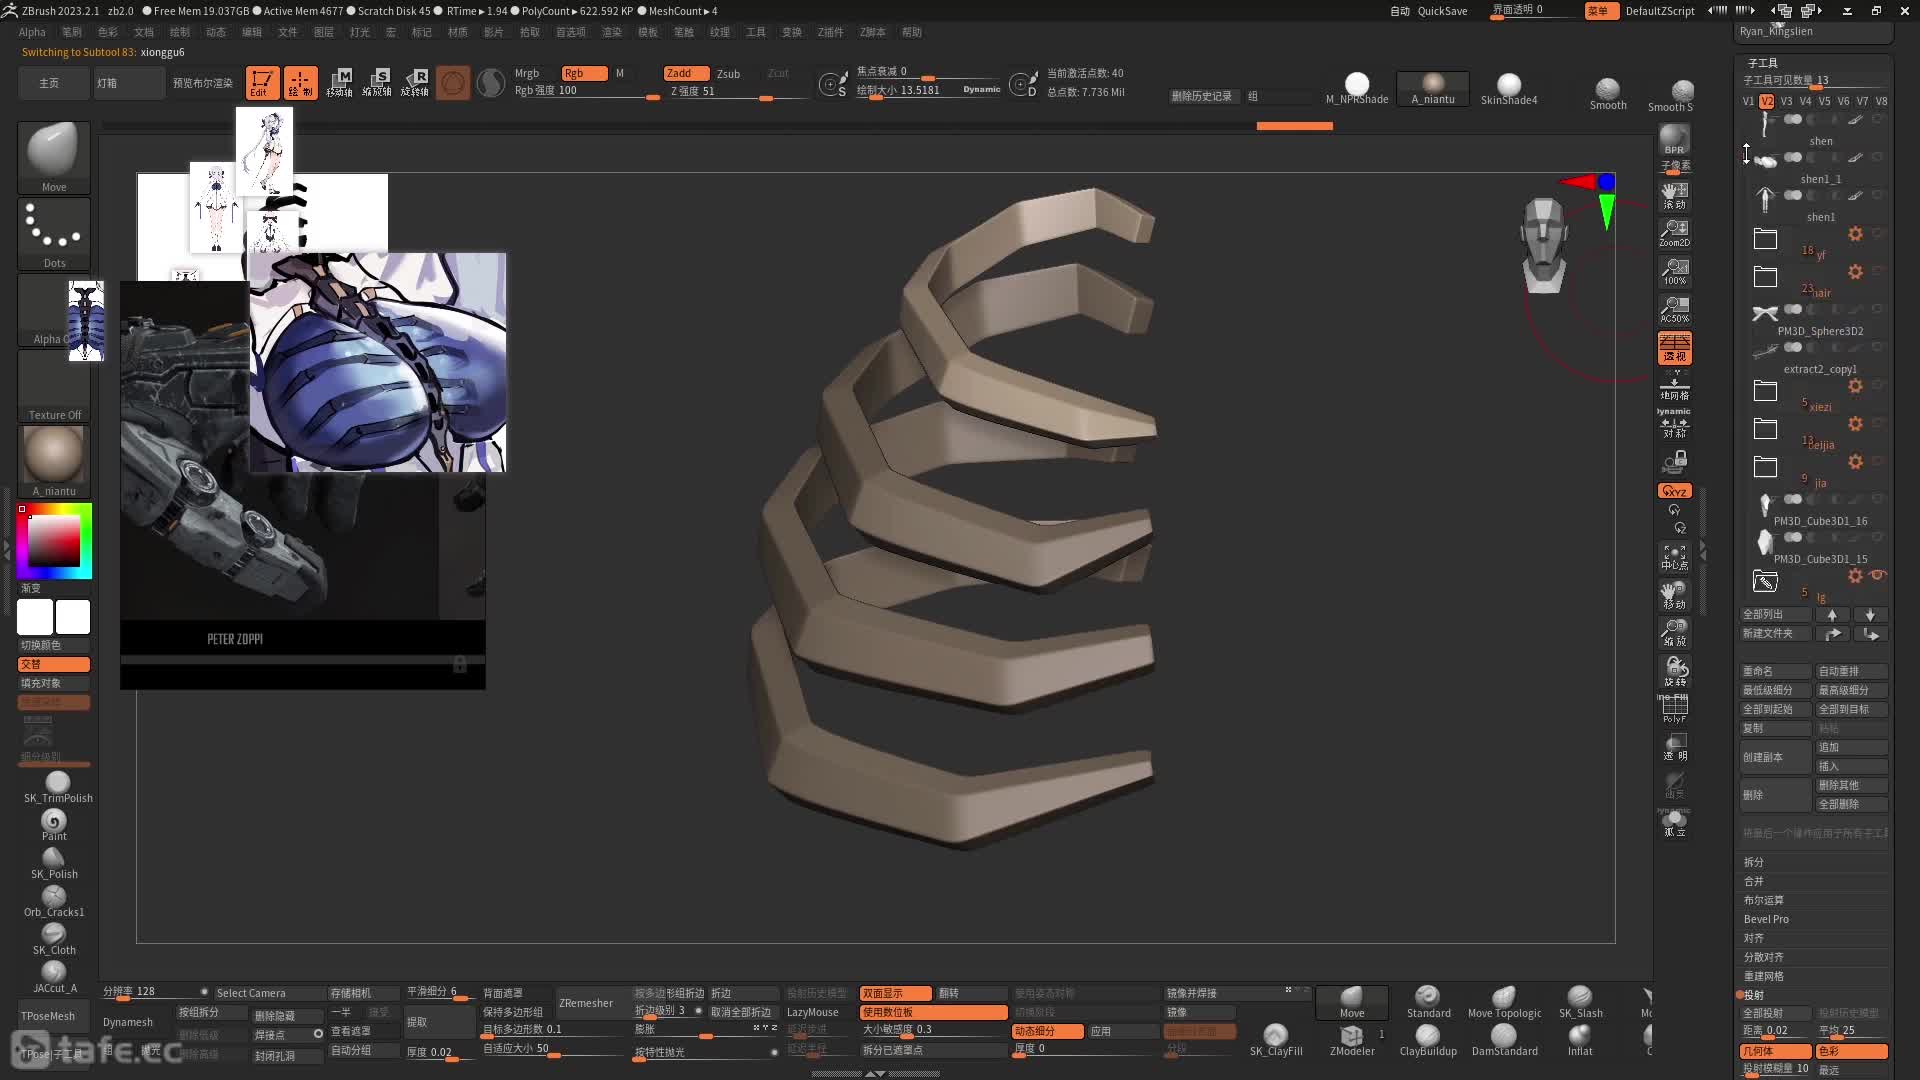Choose the SkinShade4 material
1920x1080 pixels.
pos(1509,88)
